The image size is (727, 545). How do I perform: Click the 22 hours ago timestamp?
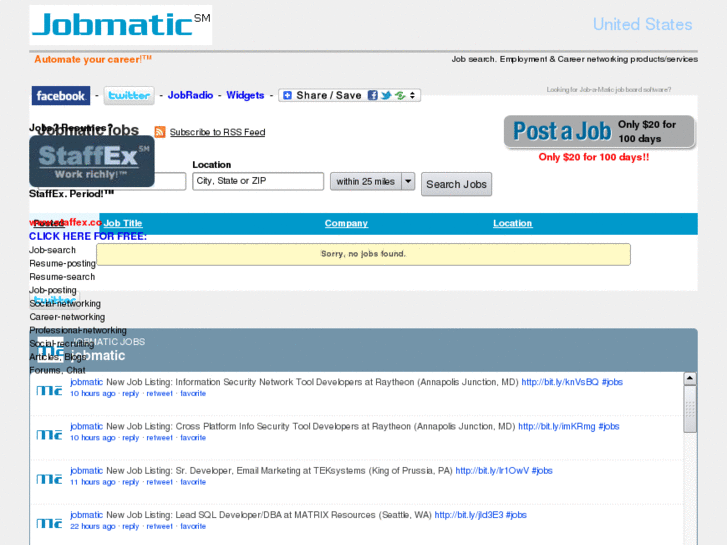click(x=93, y=526)
